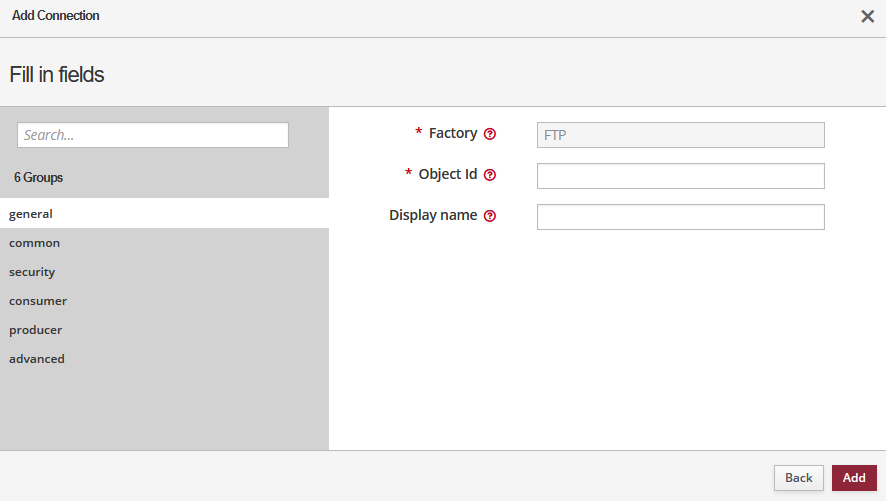
Task: Click into the Display name field
Action: click(x=680, y=217)
